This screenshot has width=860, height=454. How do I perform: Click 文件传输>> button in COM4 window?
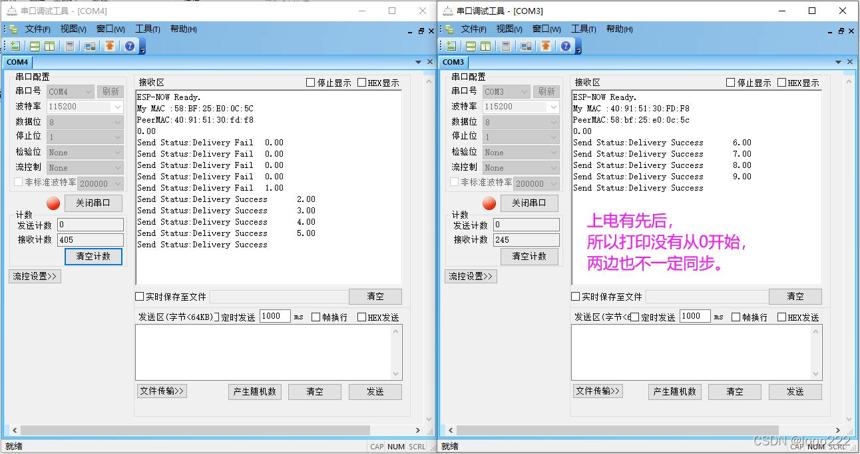[x=161, y=391]
